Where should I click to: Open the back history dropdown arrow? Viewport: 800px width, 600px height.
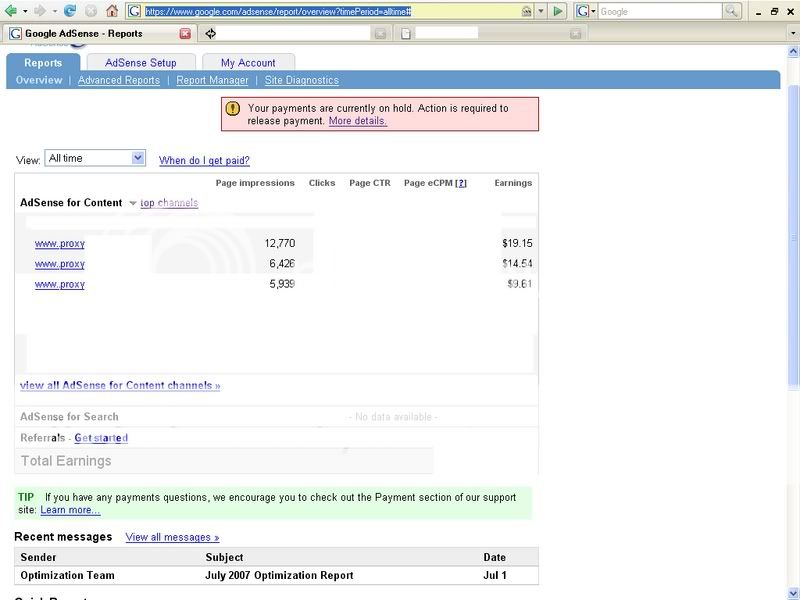pyautogui.click(x=24, y=11)
